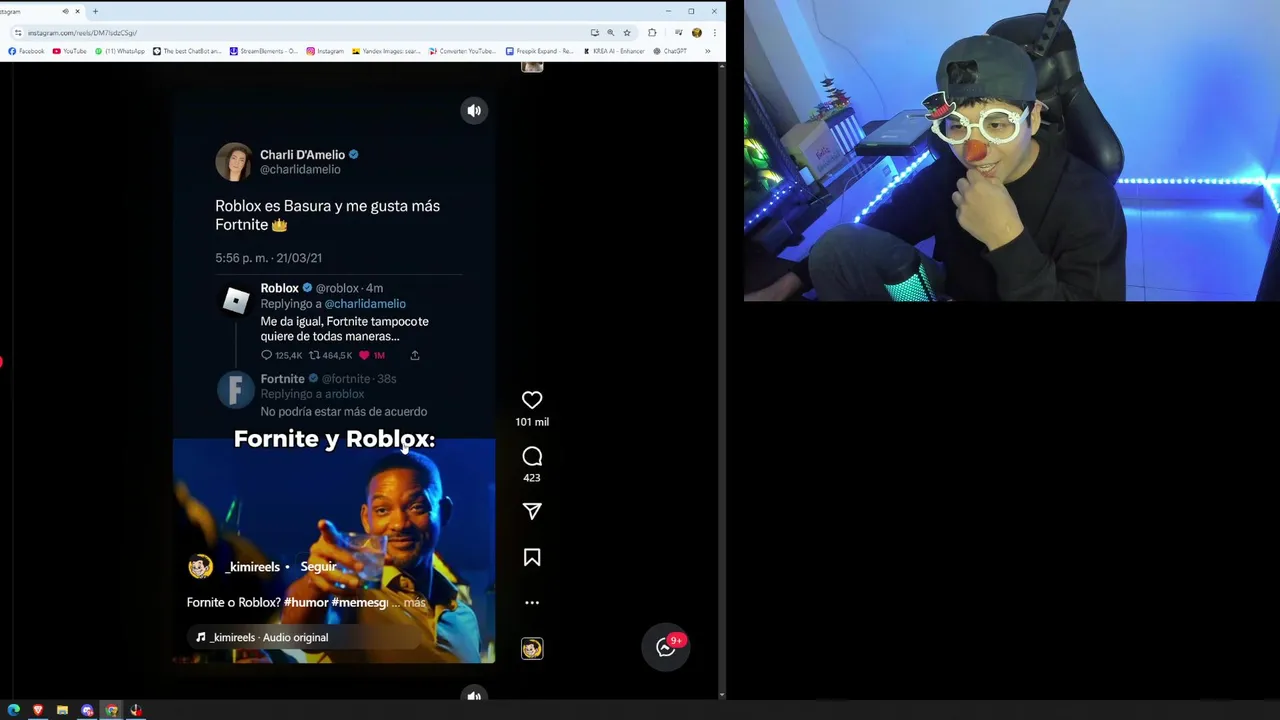
Task: Save the reel with bookmark icon
Action: [532, 557]
